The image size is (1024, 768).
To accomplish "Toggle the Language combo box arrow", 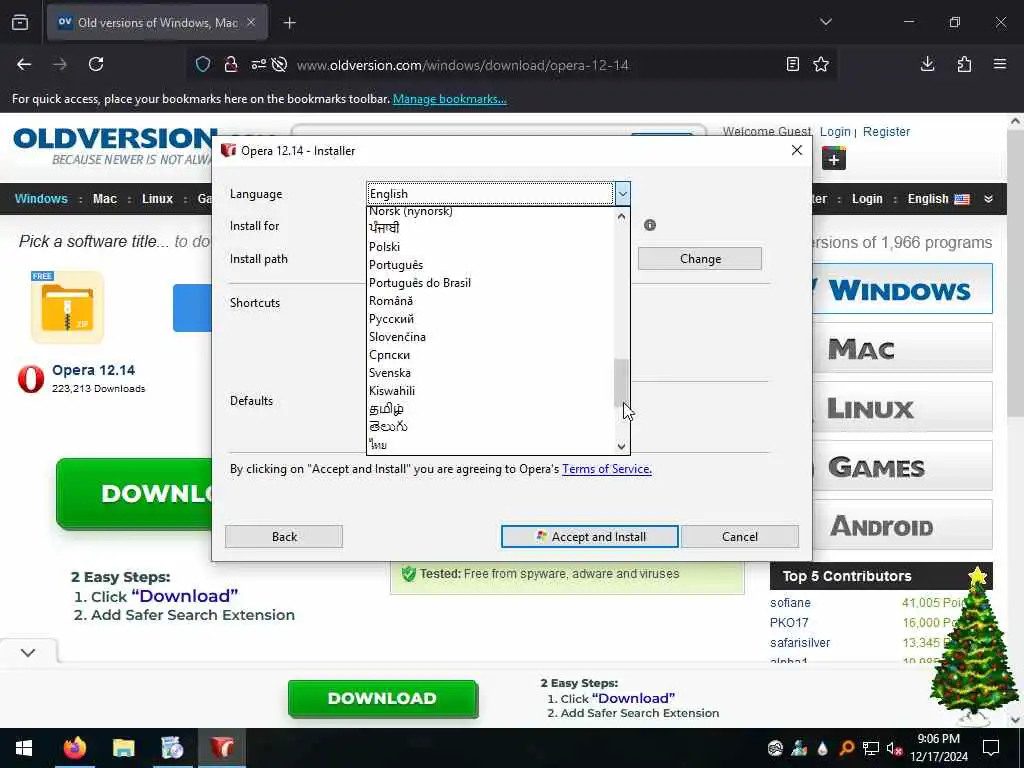I will click(x=622, y=193).
